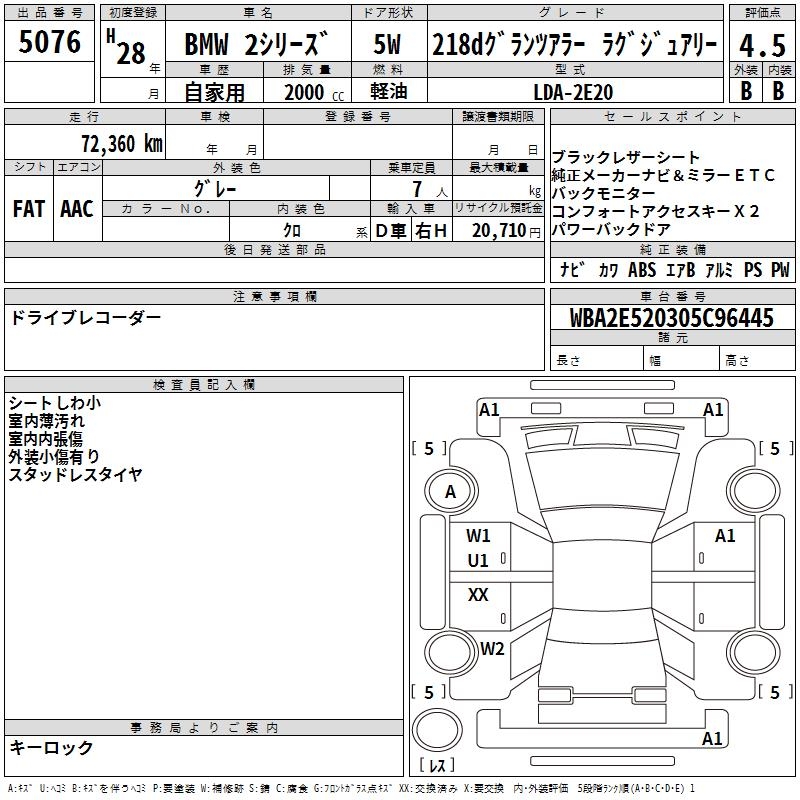Select the セールスポイント header
Image resolution: width=800 pixels, height=800 pixels.
[672, 116]
